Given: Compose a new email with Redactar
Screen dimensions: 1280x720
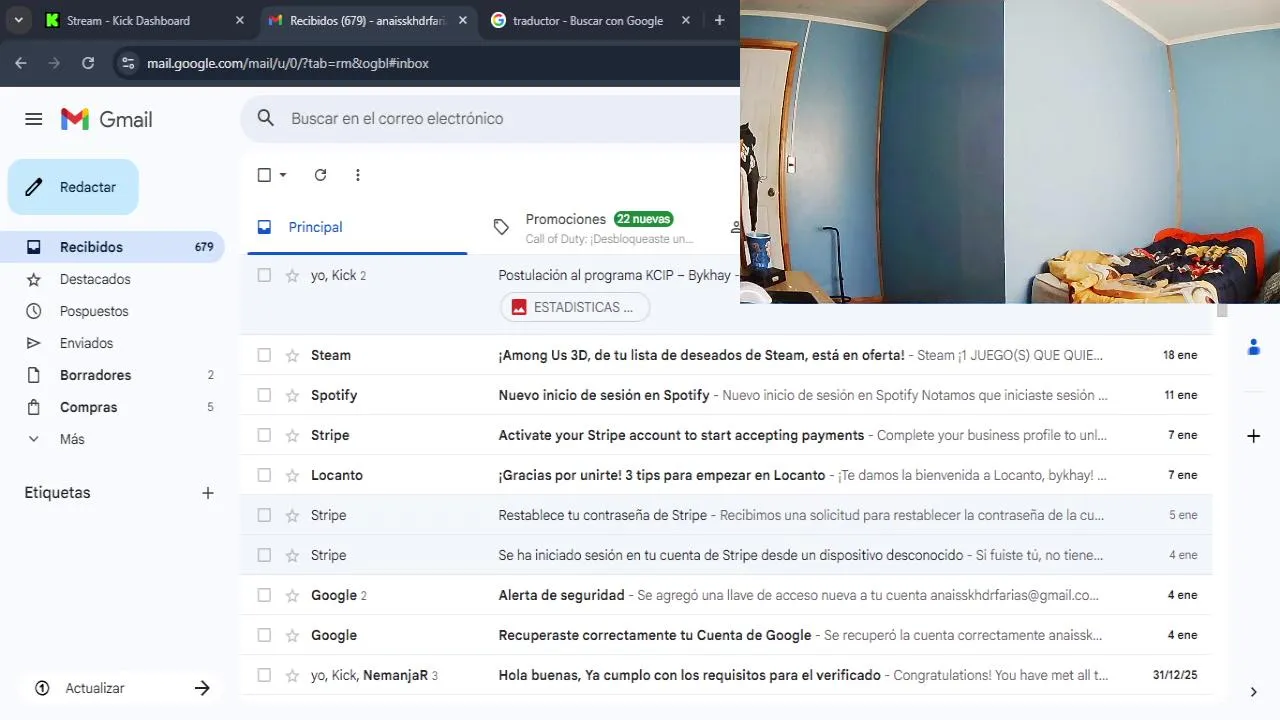Looking at the screenshot, I should [x=73, y=187].
